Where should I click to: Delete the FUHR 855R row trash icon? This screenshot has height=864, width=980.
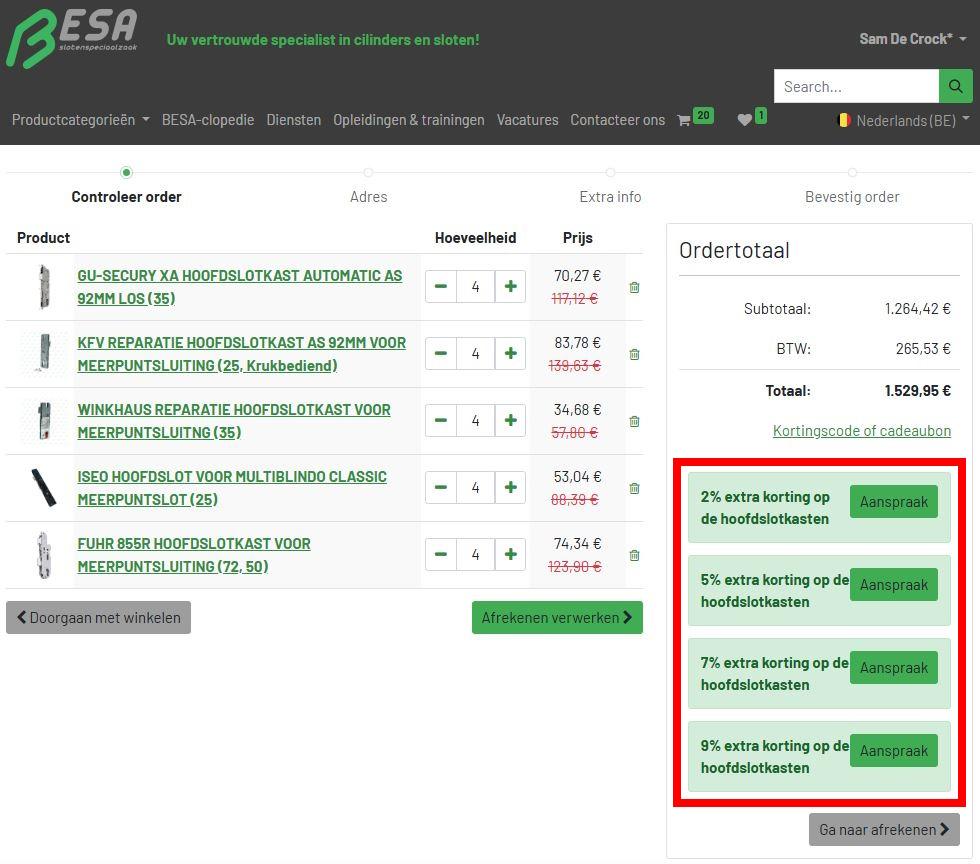click(634, 555)
